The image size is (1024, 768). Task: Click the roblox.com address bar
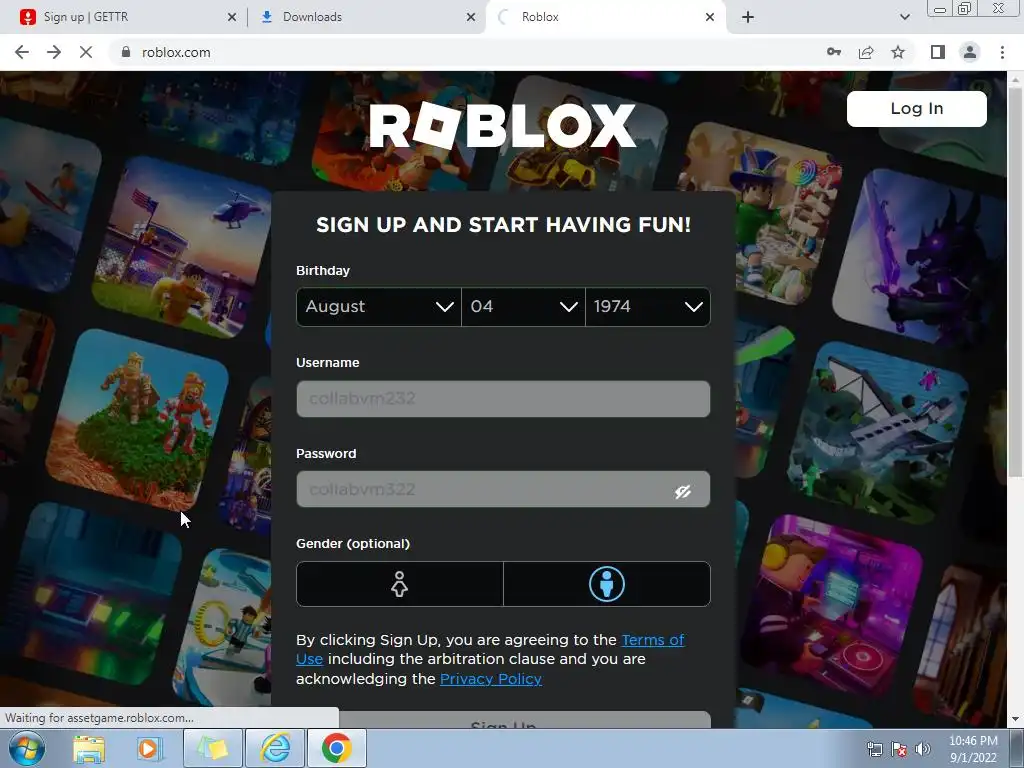click(x=457, y=52)
